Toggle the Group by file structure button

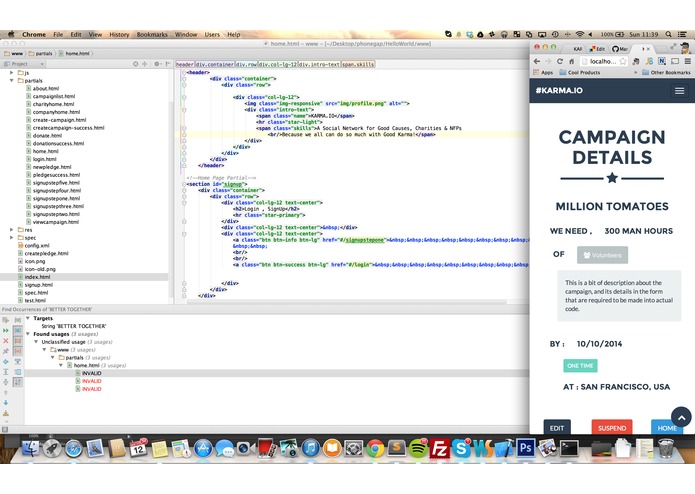(x=18, y=351)
